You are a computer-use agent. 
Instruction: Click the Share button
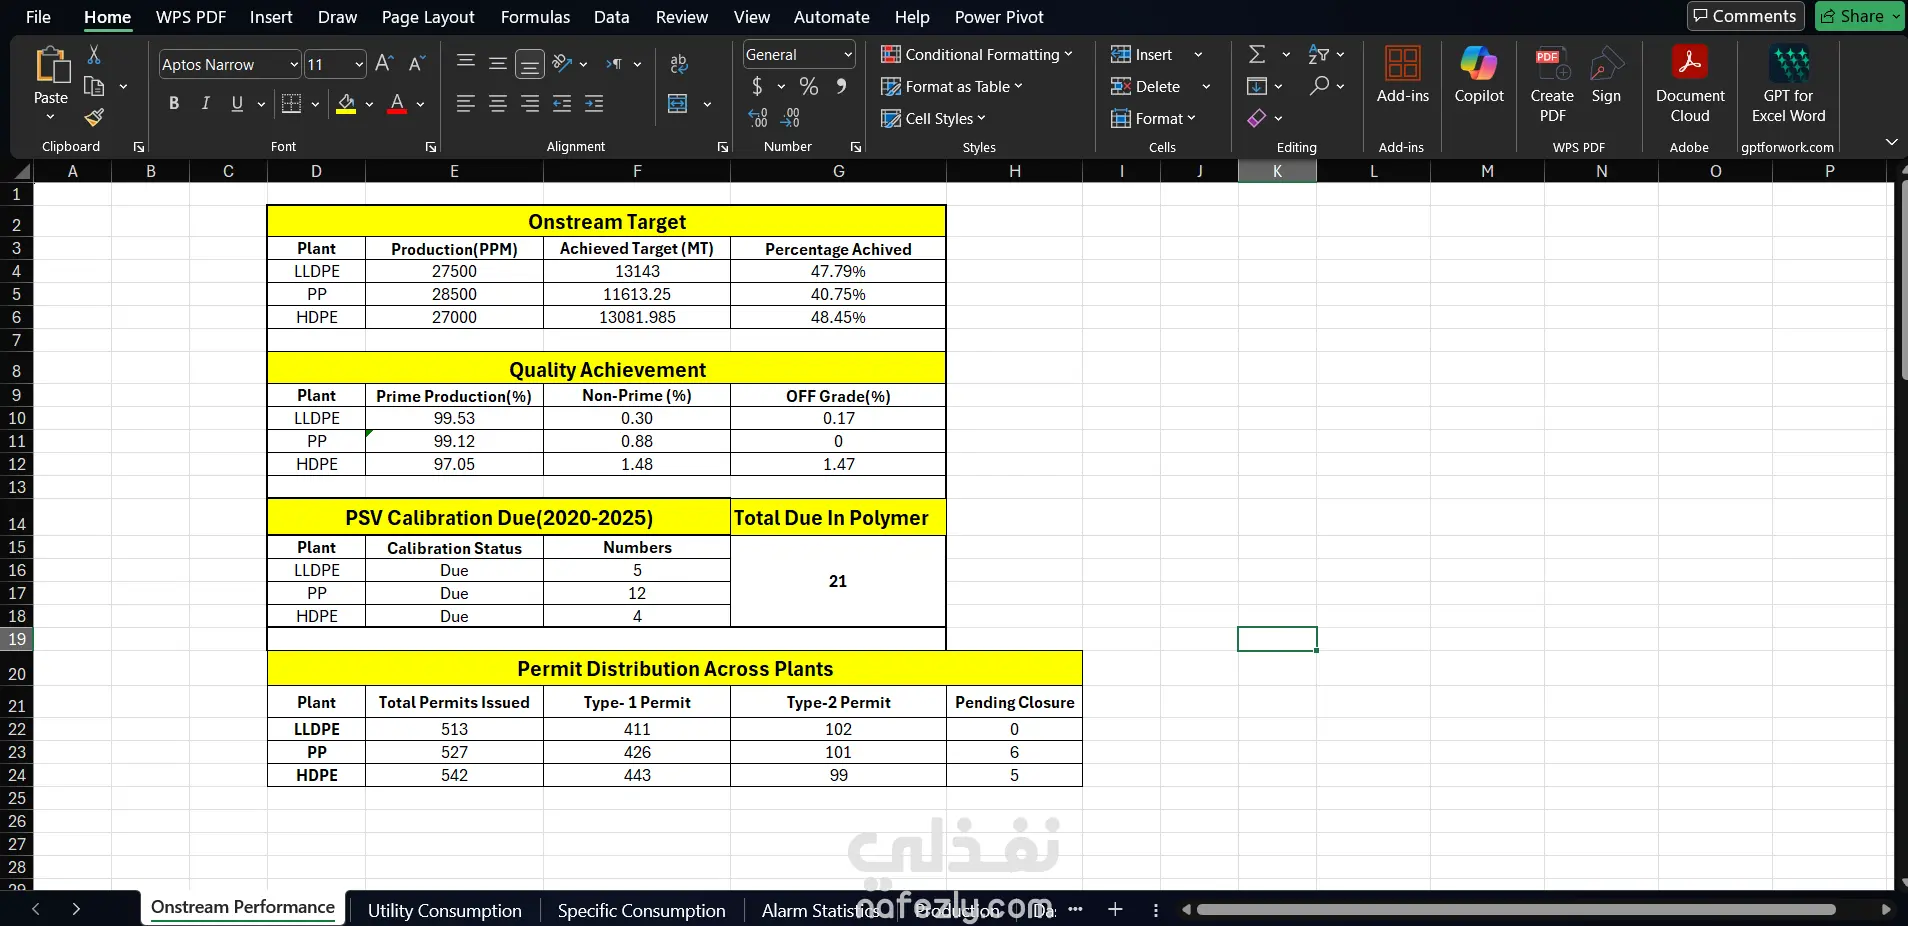click(x=1859, y=16)
